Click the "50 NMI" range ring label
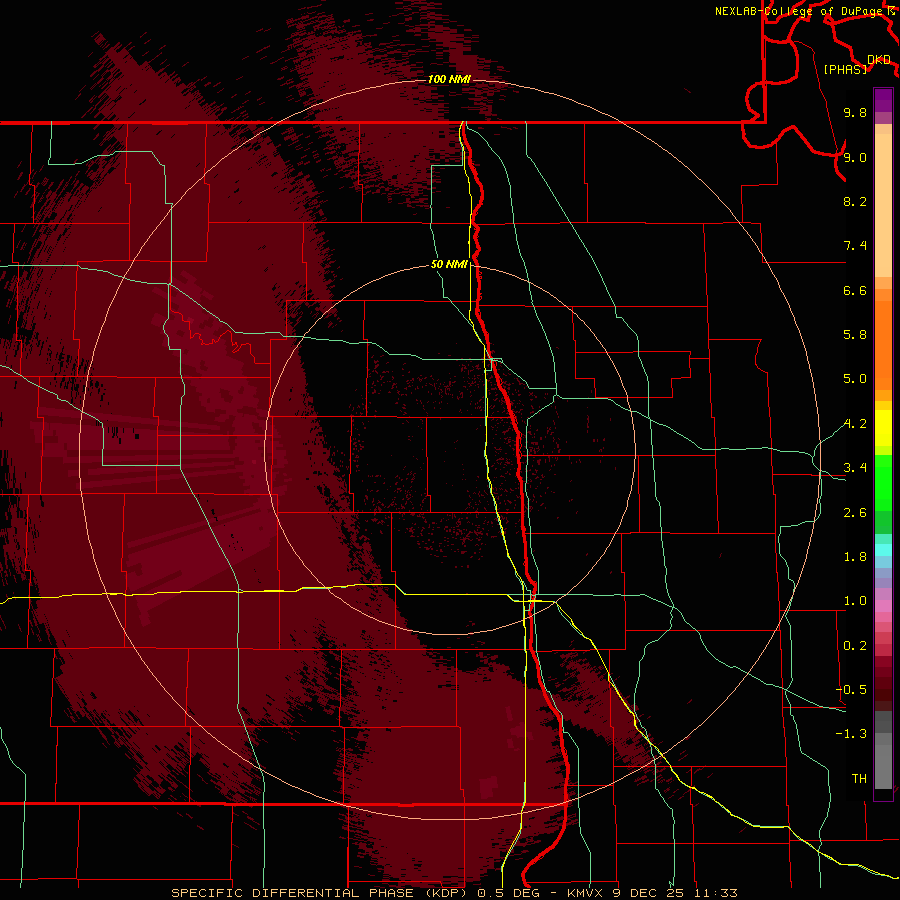The image size is (900, 900). (449, 264)
